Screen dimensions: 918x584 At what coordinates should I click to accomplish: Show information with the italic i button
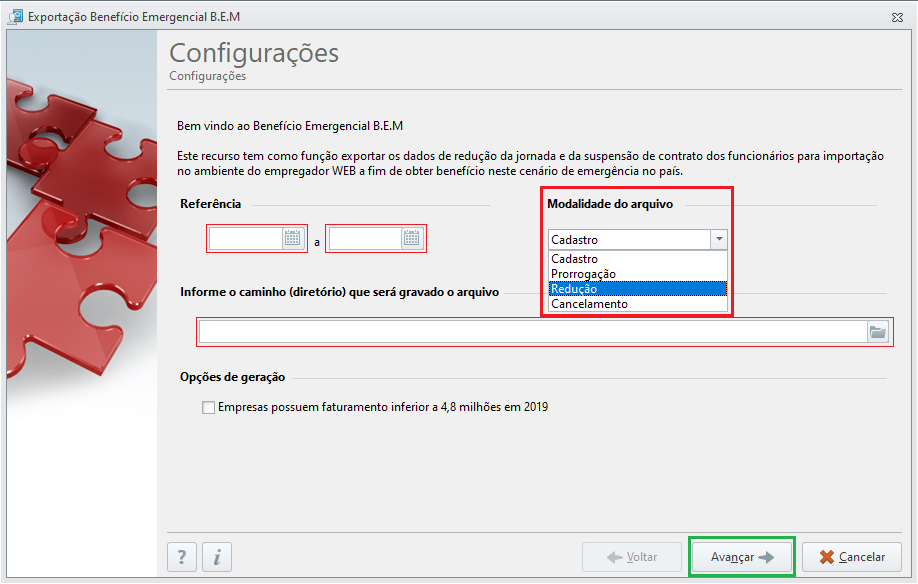coord(217,557)
